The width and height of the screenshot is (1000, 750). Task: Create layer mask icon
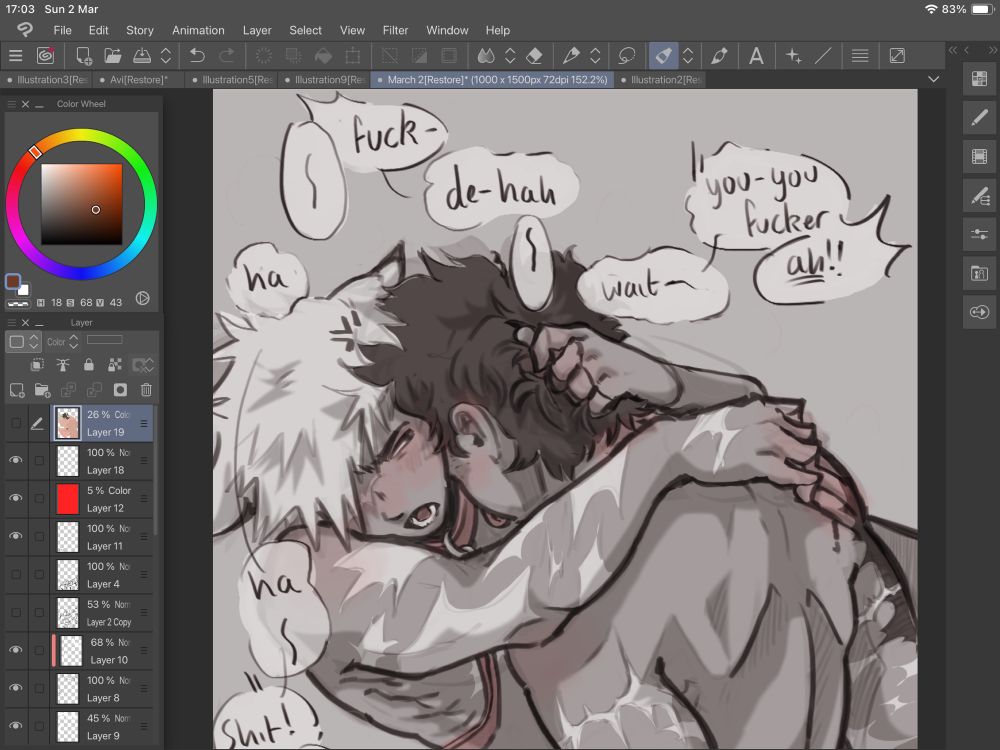pyautogui.click(x=120, y=390)
